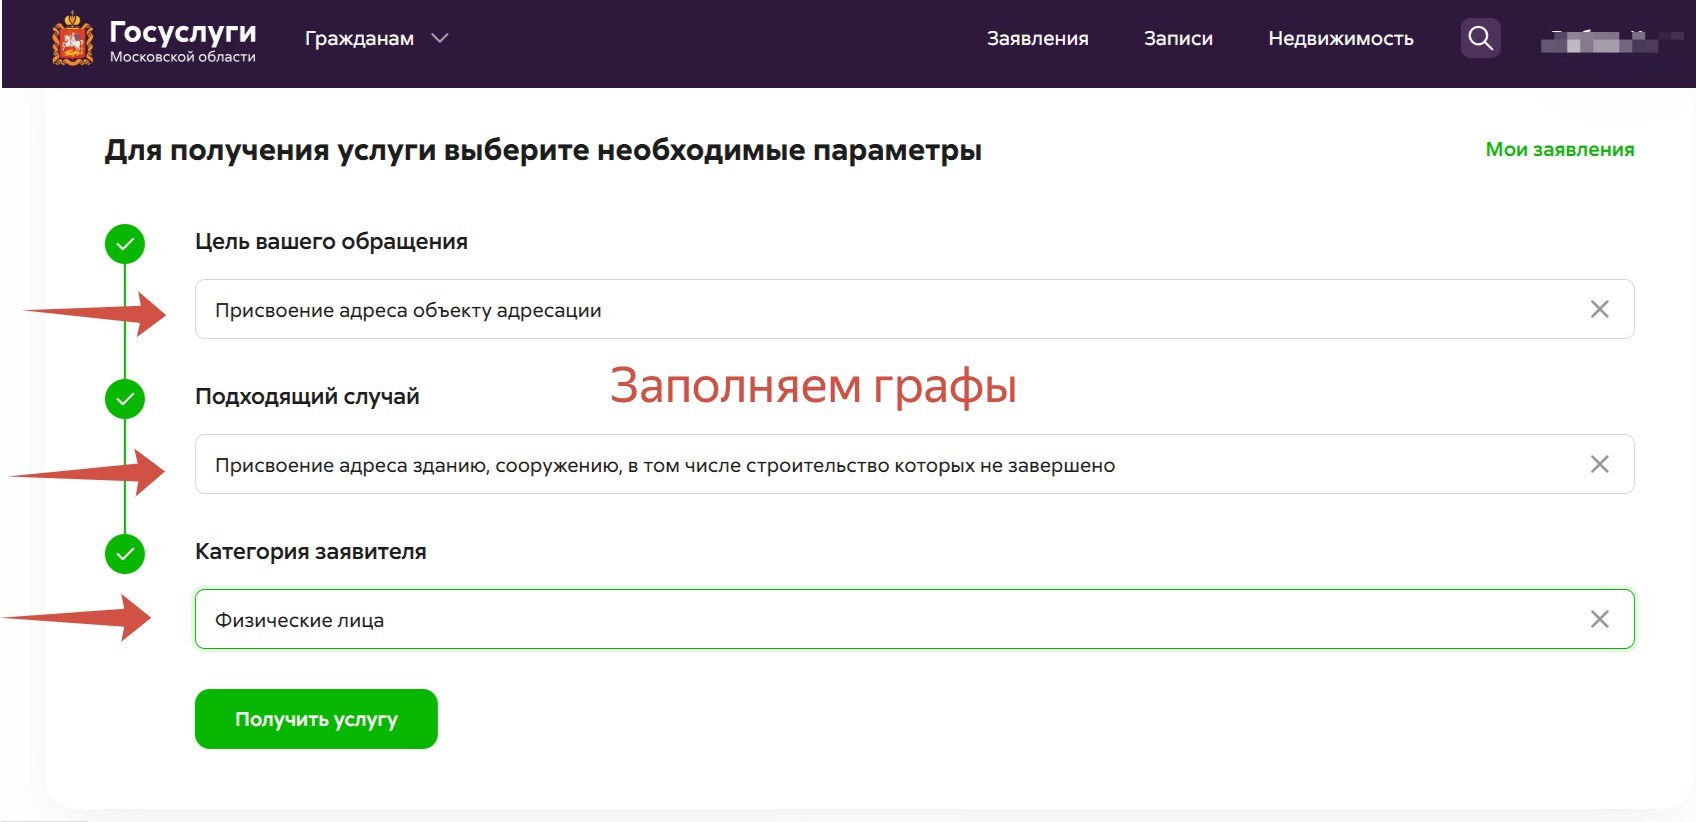Open 'Недвижимость' in the top menu
The image size is (1696, 822).
pyautogui.click(x=1340, y=38)
